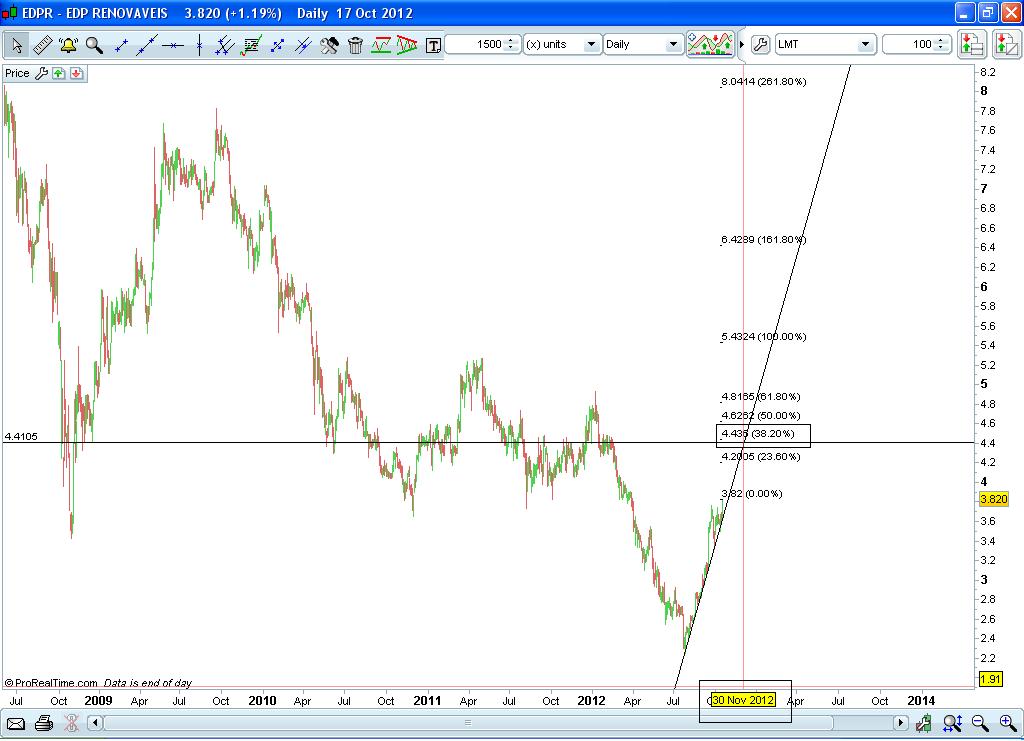This screenshot has width=1024, height=741.
Task: Click the zoom out magnifier icon
Action: click(980, 723)
